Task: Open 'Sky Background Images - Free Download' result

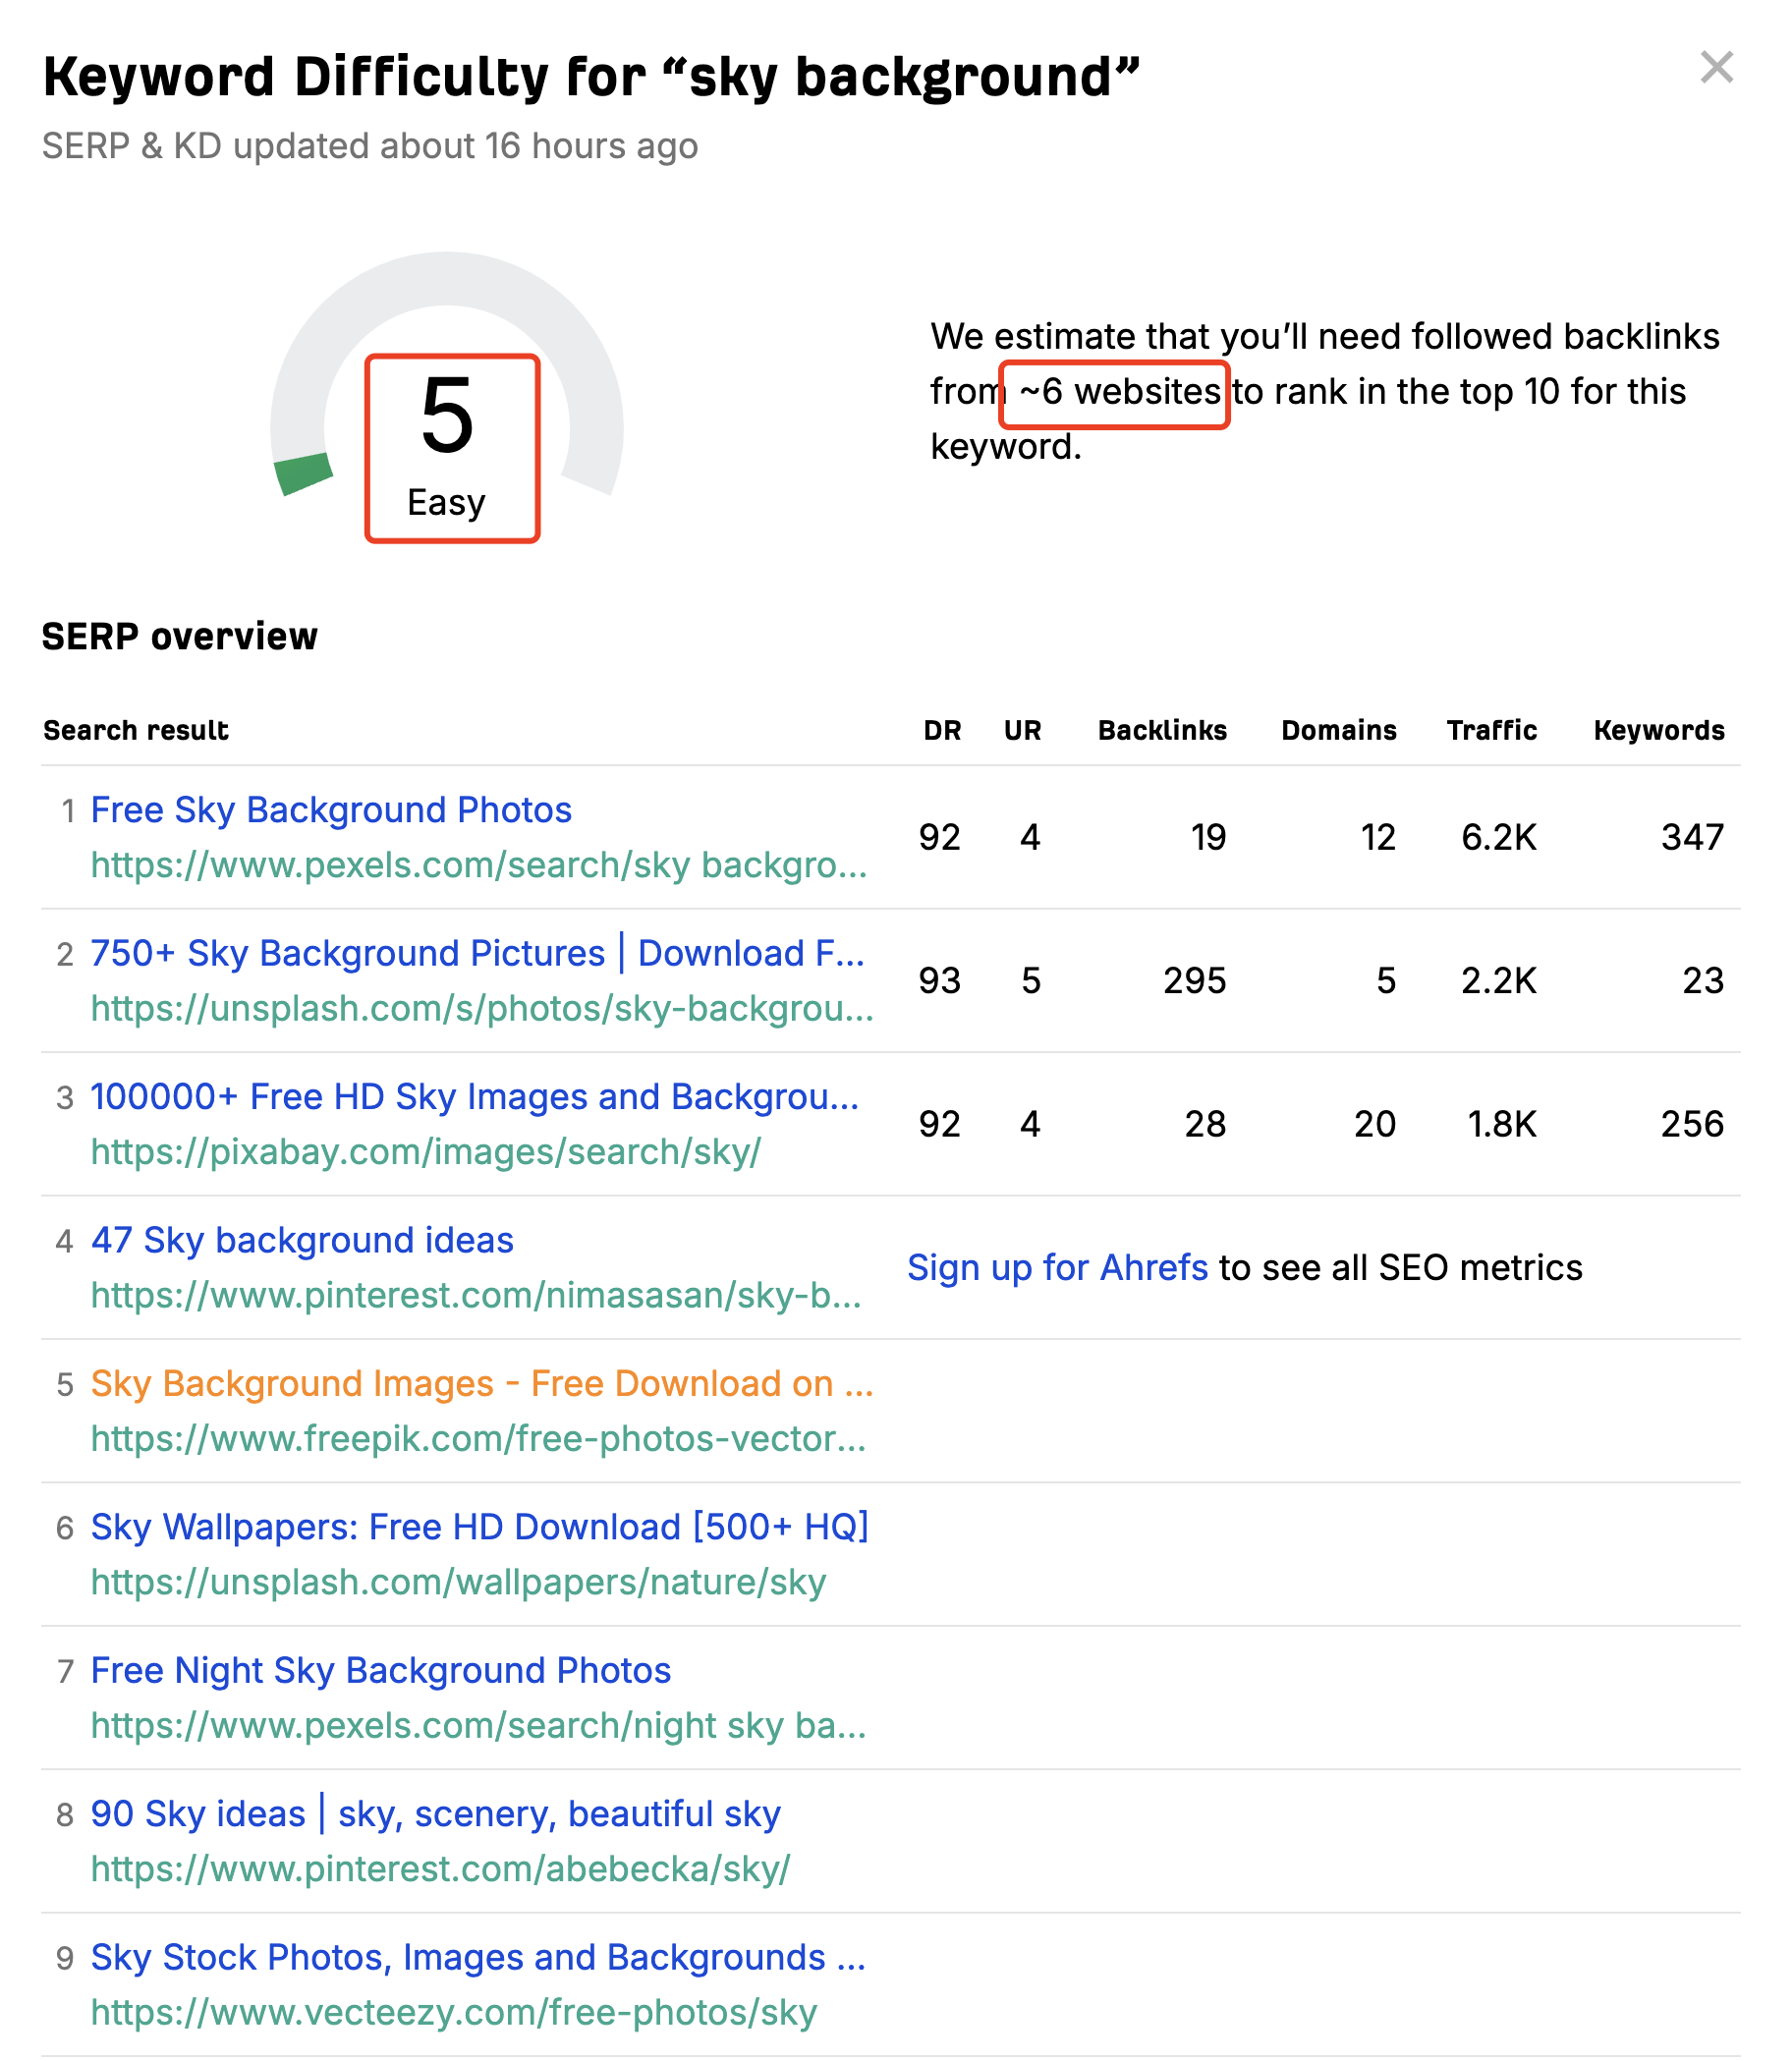Action: click(482, 1383)
